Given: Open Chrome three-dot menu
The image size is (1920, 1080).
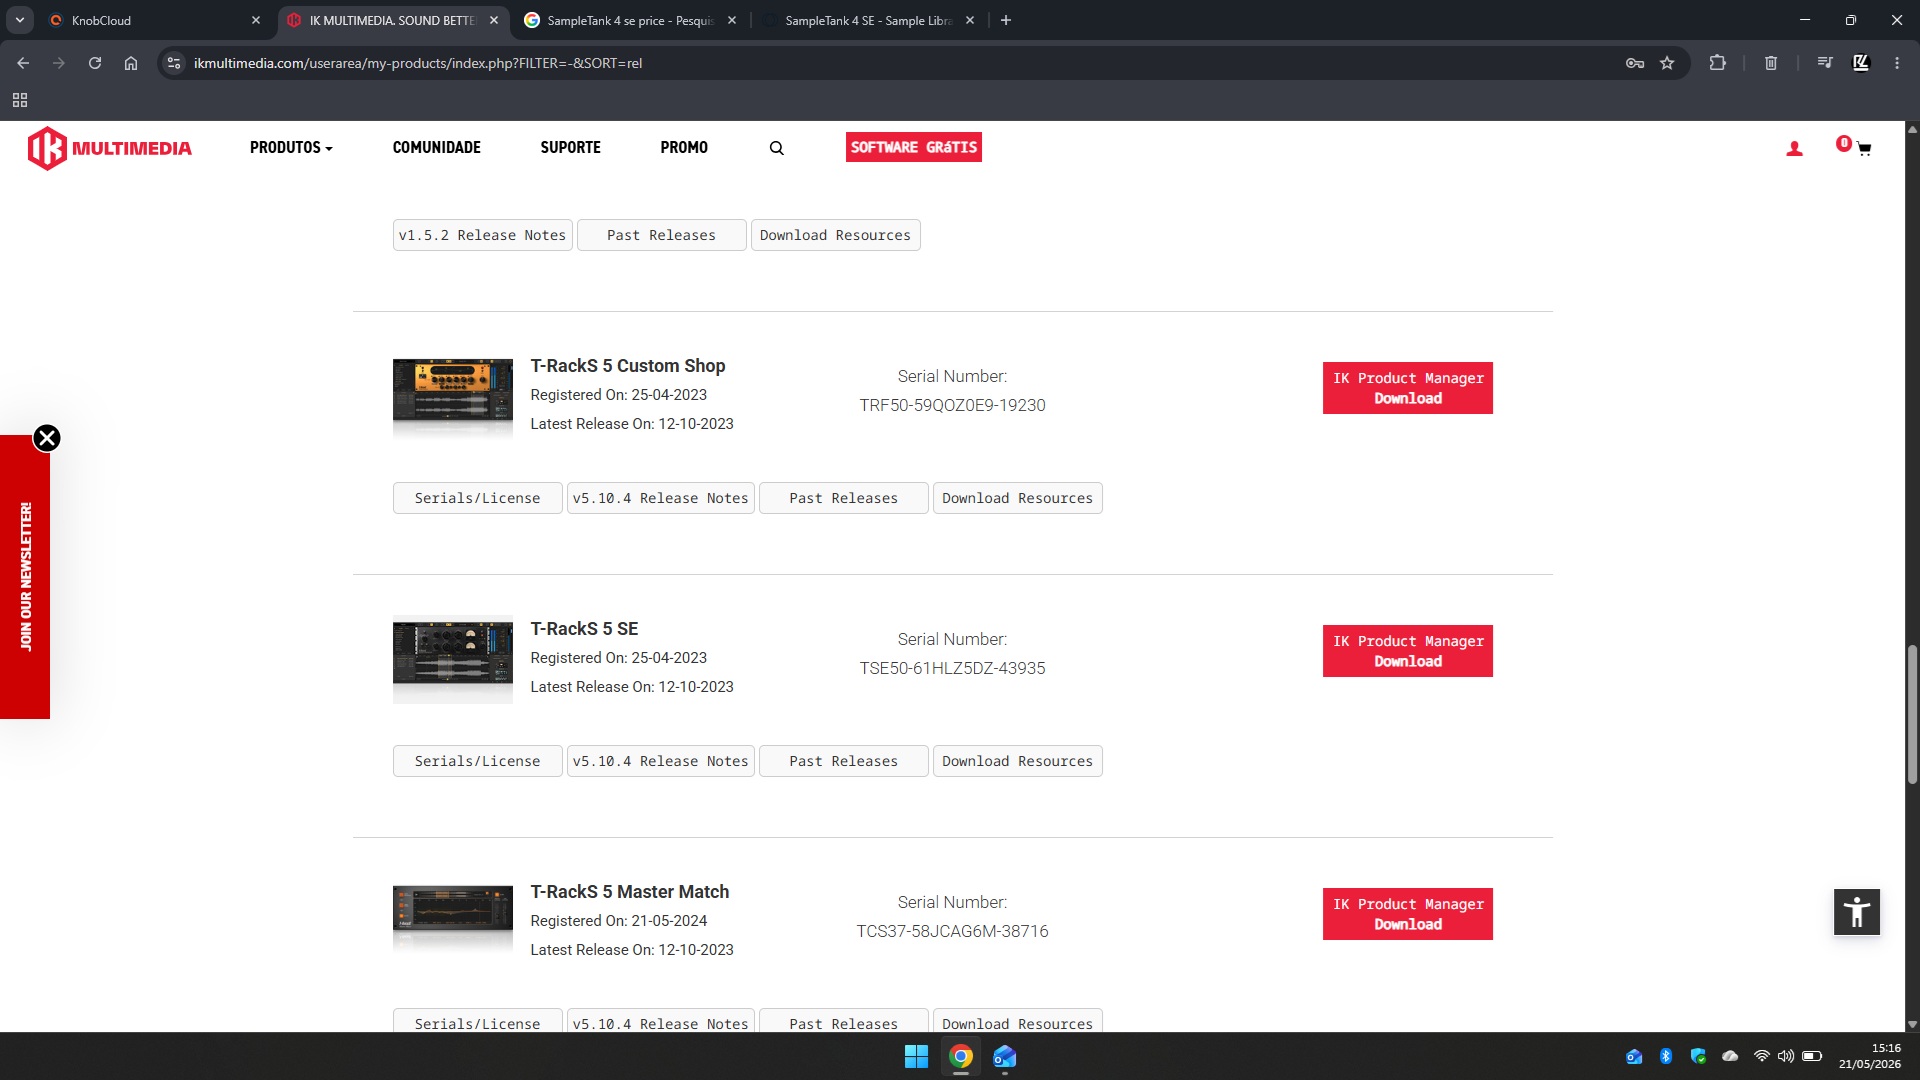Looking at the screenshot, I should coord(1897,63).
